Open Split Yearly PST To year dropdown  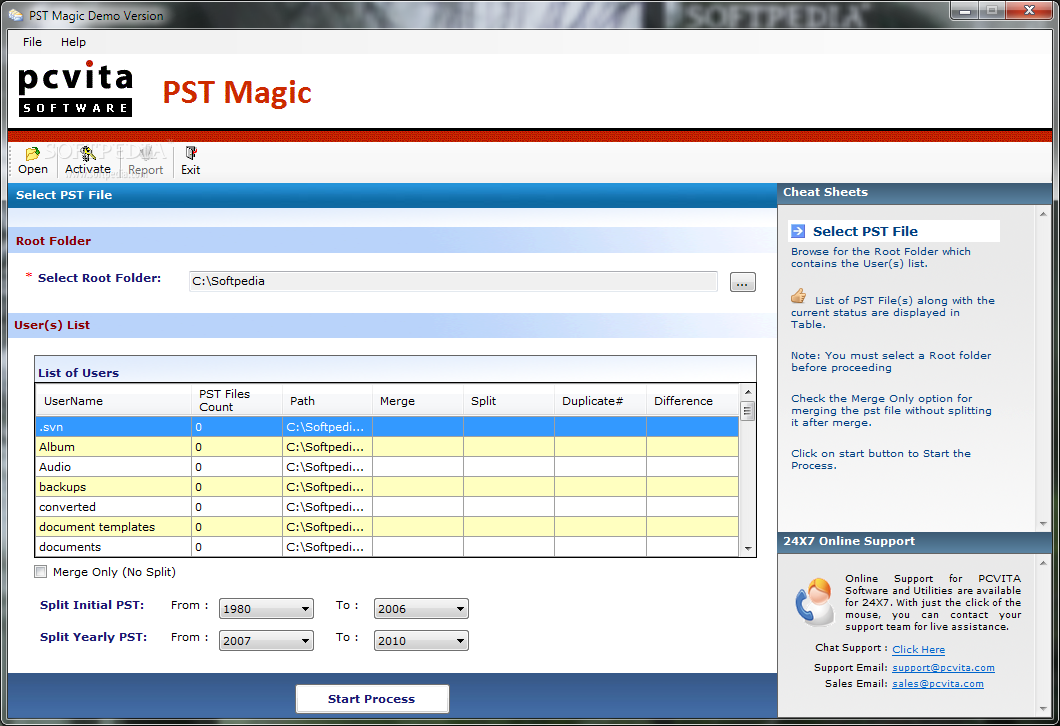point(420,640)
